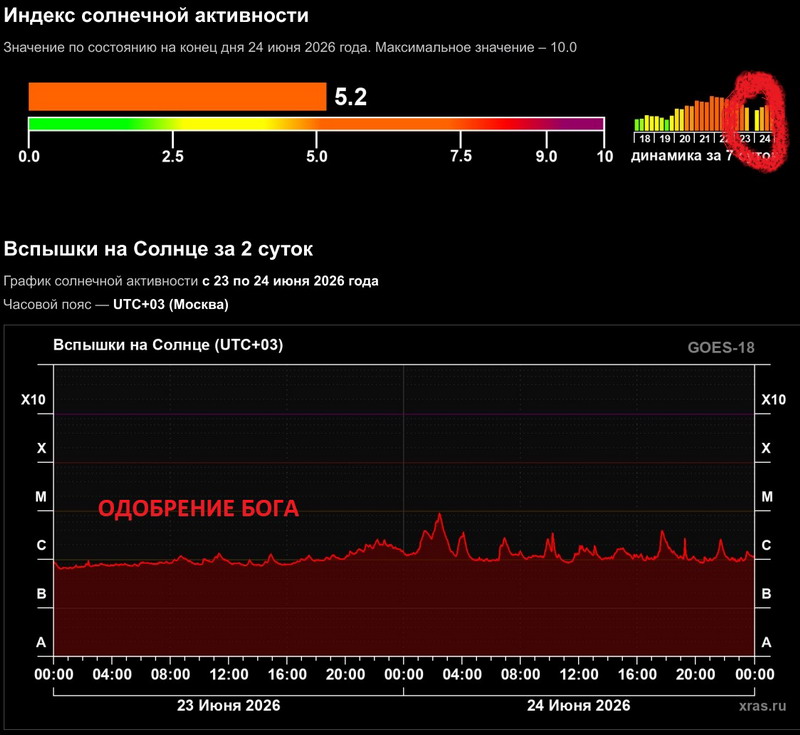Click the Вспышки на Солнце за 2 суток heading

158,249
